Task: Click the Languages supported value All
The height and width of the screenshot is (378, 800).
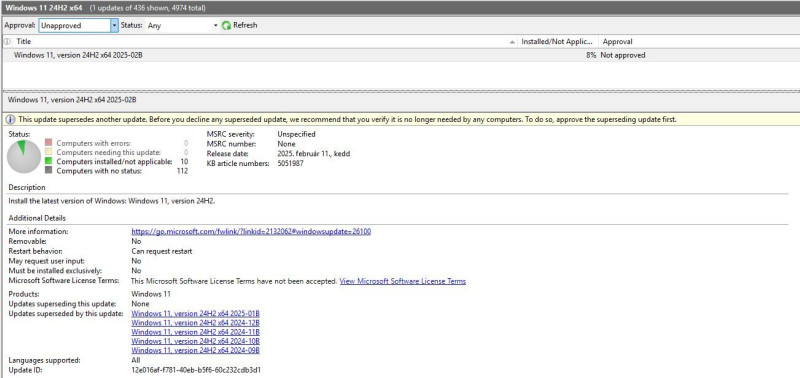Action: tap(136, 360)
